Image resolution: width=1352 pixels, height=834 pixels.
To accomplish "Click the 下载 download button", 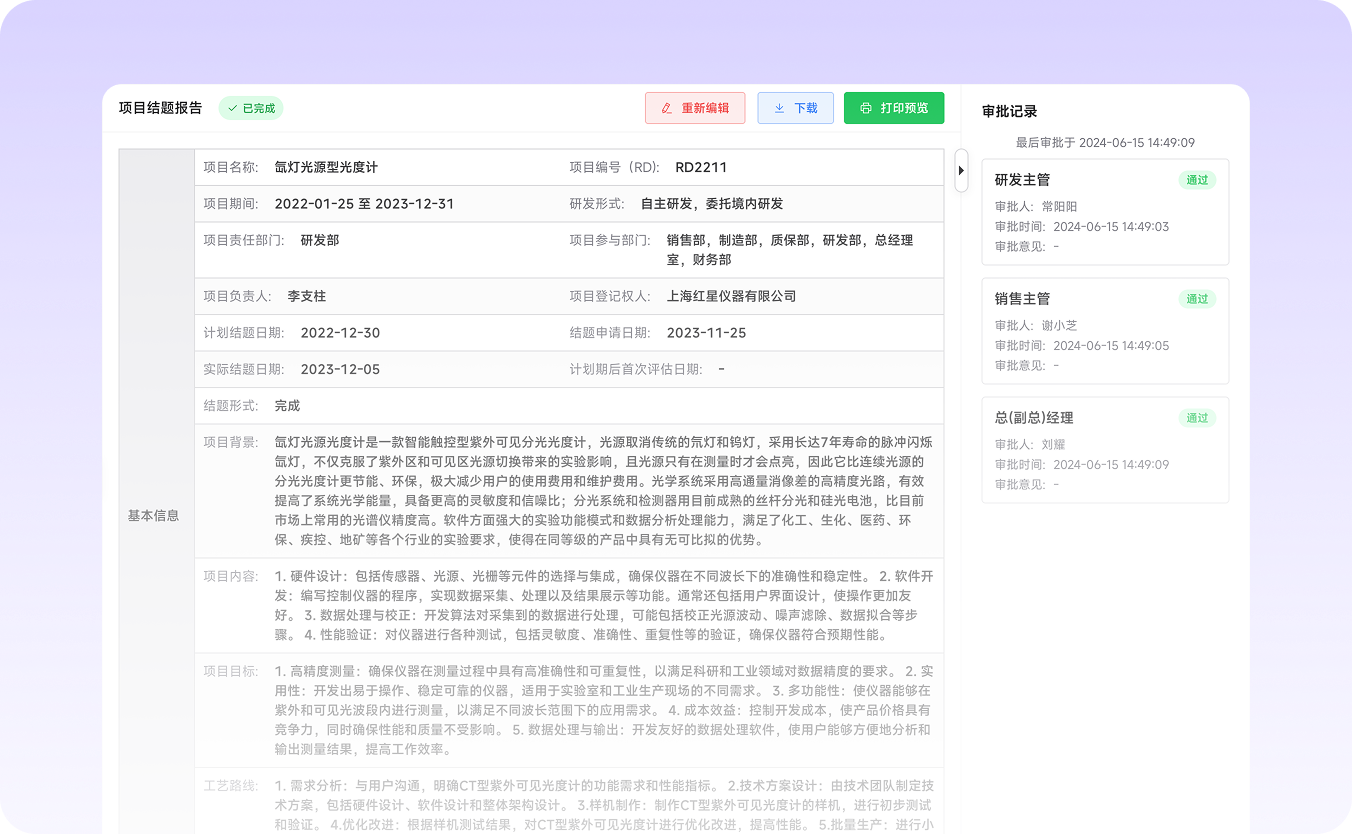I will pyautogui.click(x=795, y=108).
